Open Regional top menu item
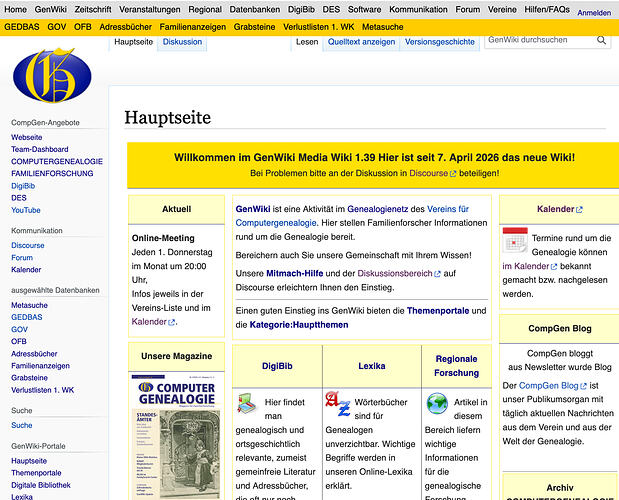Viewport: 619px width, 500px height. [205, 9]
